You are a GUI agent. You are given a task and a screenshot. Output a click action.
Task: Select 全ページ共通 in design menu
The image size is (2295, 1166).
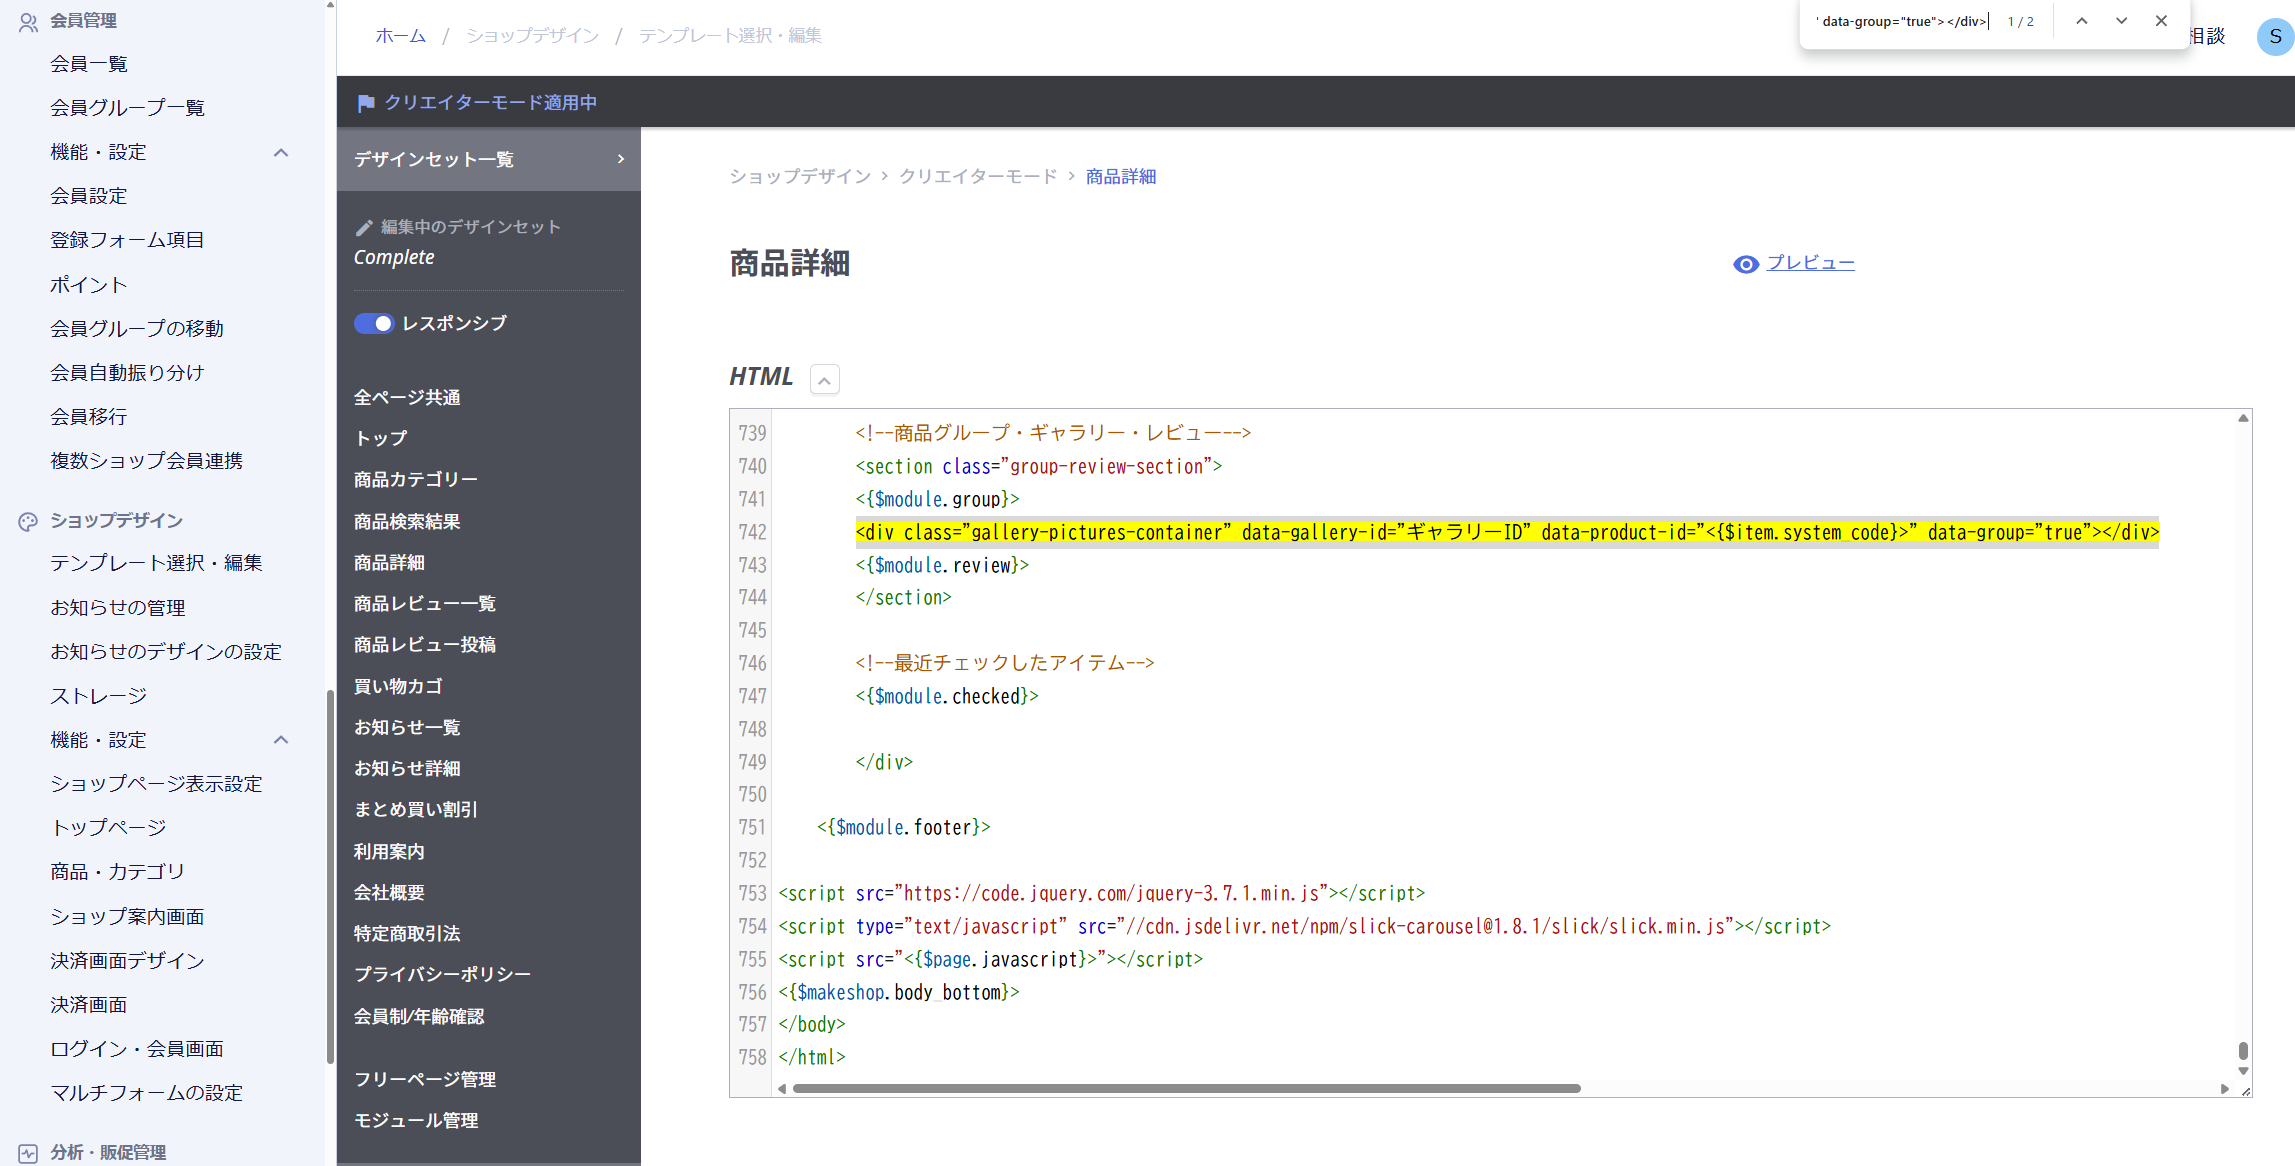(407, 398)
